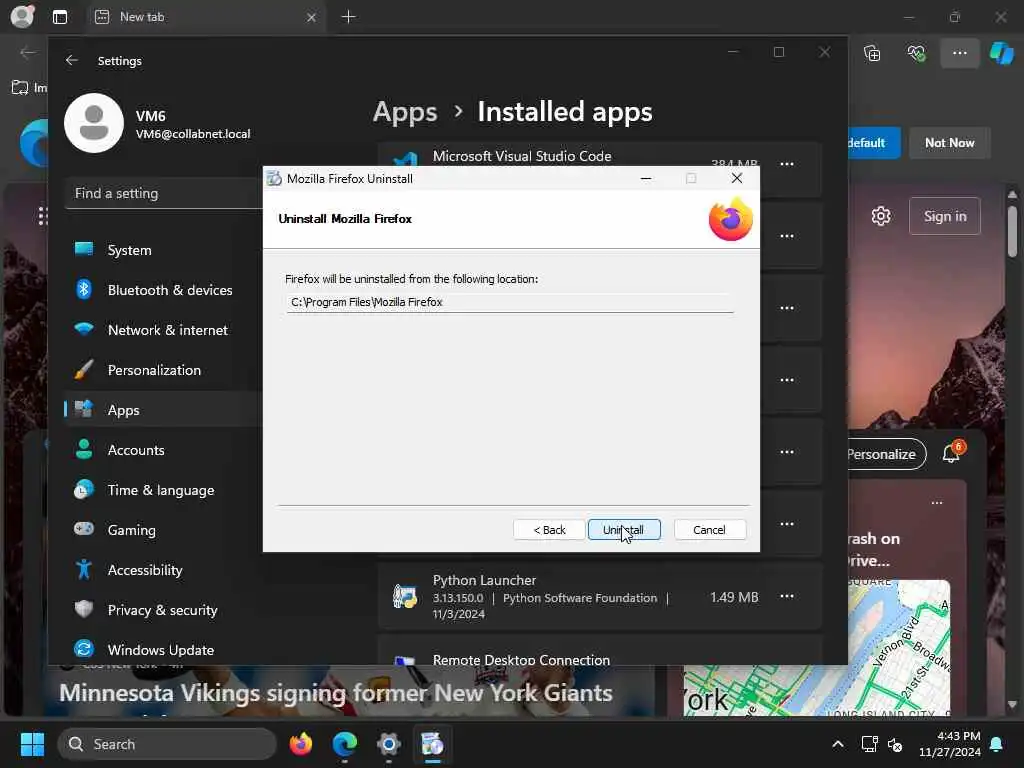
Task: Open Copilot icon in Edge toolbar
Action: tap(1001, 53)
